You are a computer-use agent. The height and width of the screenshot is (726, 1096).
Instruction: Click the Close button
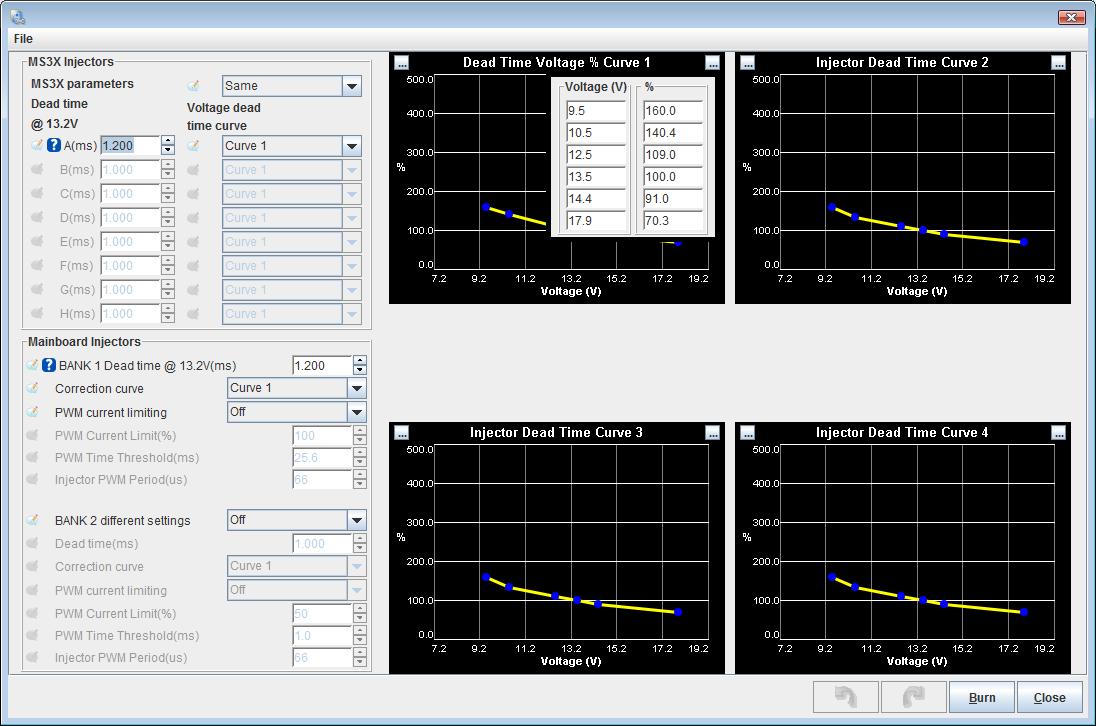[1049, 697]
